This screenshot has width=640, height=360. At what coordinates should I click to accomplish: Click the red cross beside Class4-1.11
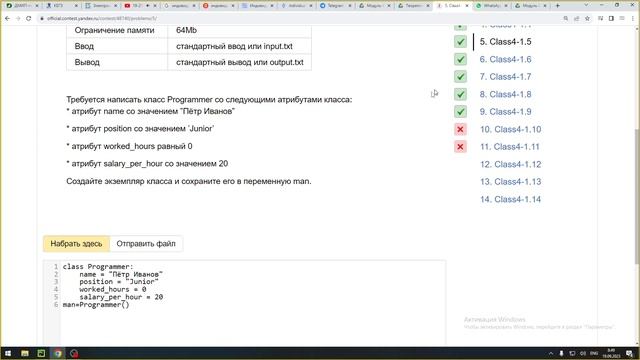[460, 147]
